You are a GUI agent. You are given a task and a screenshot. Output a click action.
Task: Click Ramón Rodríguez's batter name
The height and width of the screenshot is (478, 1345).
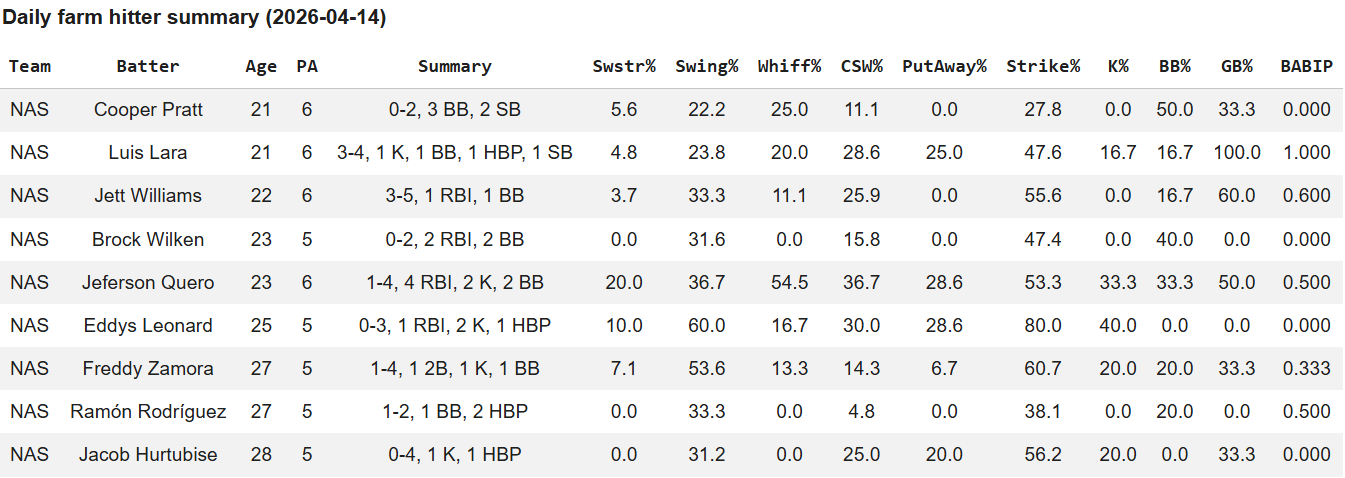pyautogui.click(x=148, y=412)
